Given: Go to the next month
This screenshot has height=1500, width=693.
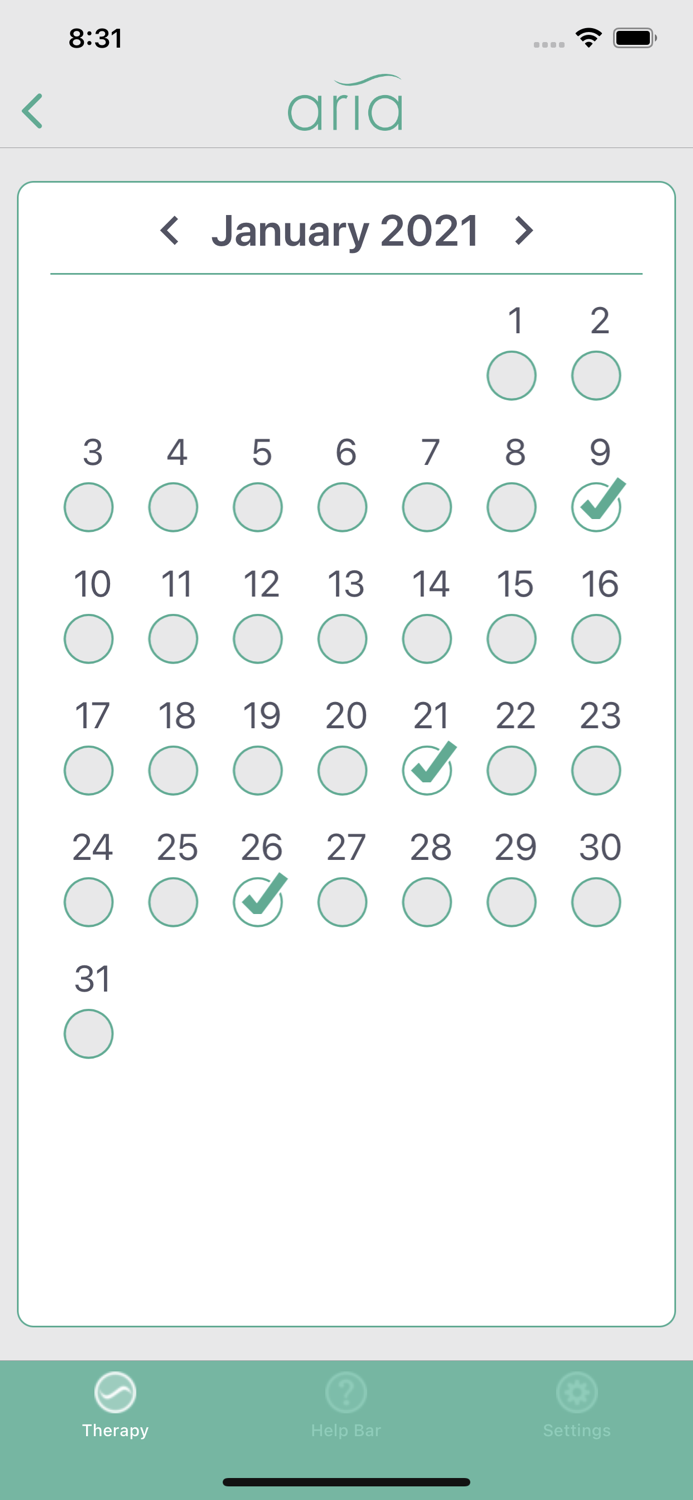Looking at the screenshot, I should 523,231.
